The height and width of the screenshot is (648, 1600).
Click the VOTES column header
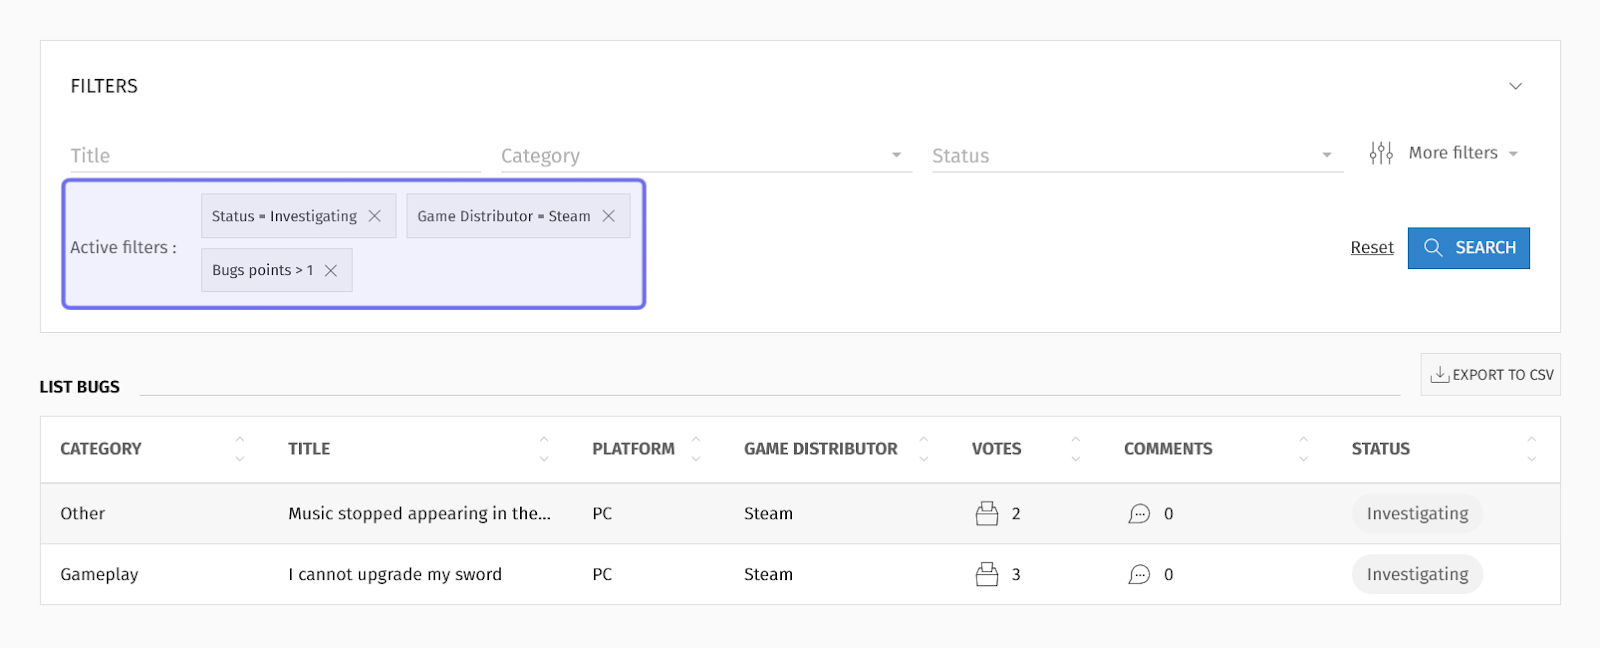coord(997,449)
